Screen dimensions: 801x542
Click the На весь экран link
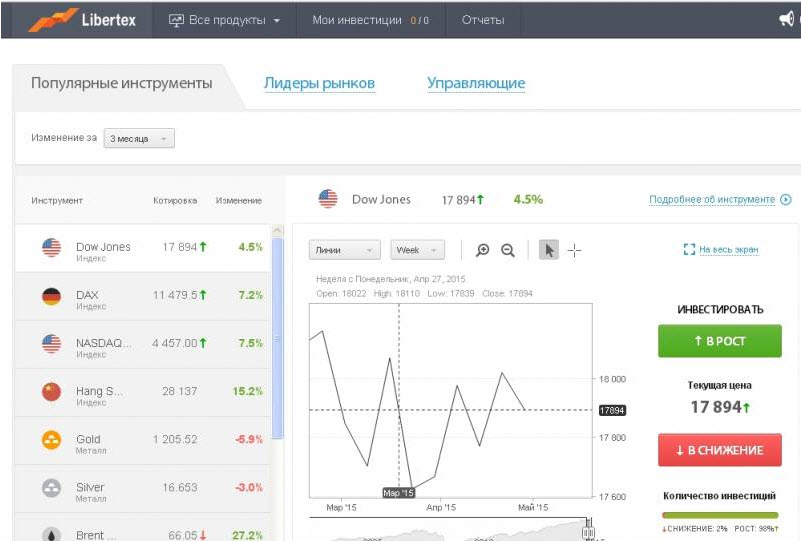point(728,249)
